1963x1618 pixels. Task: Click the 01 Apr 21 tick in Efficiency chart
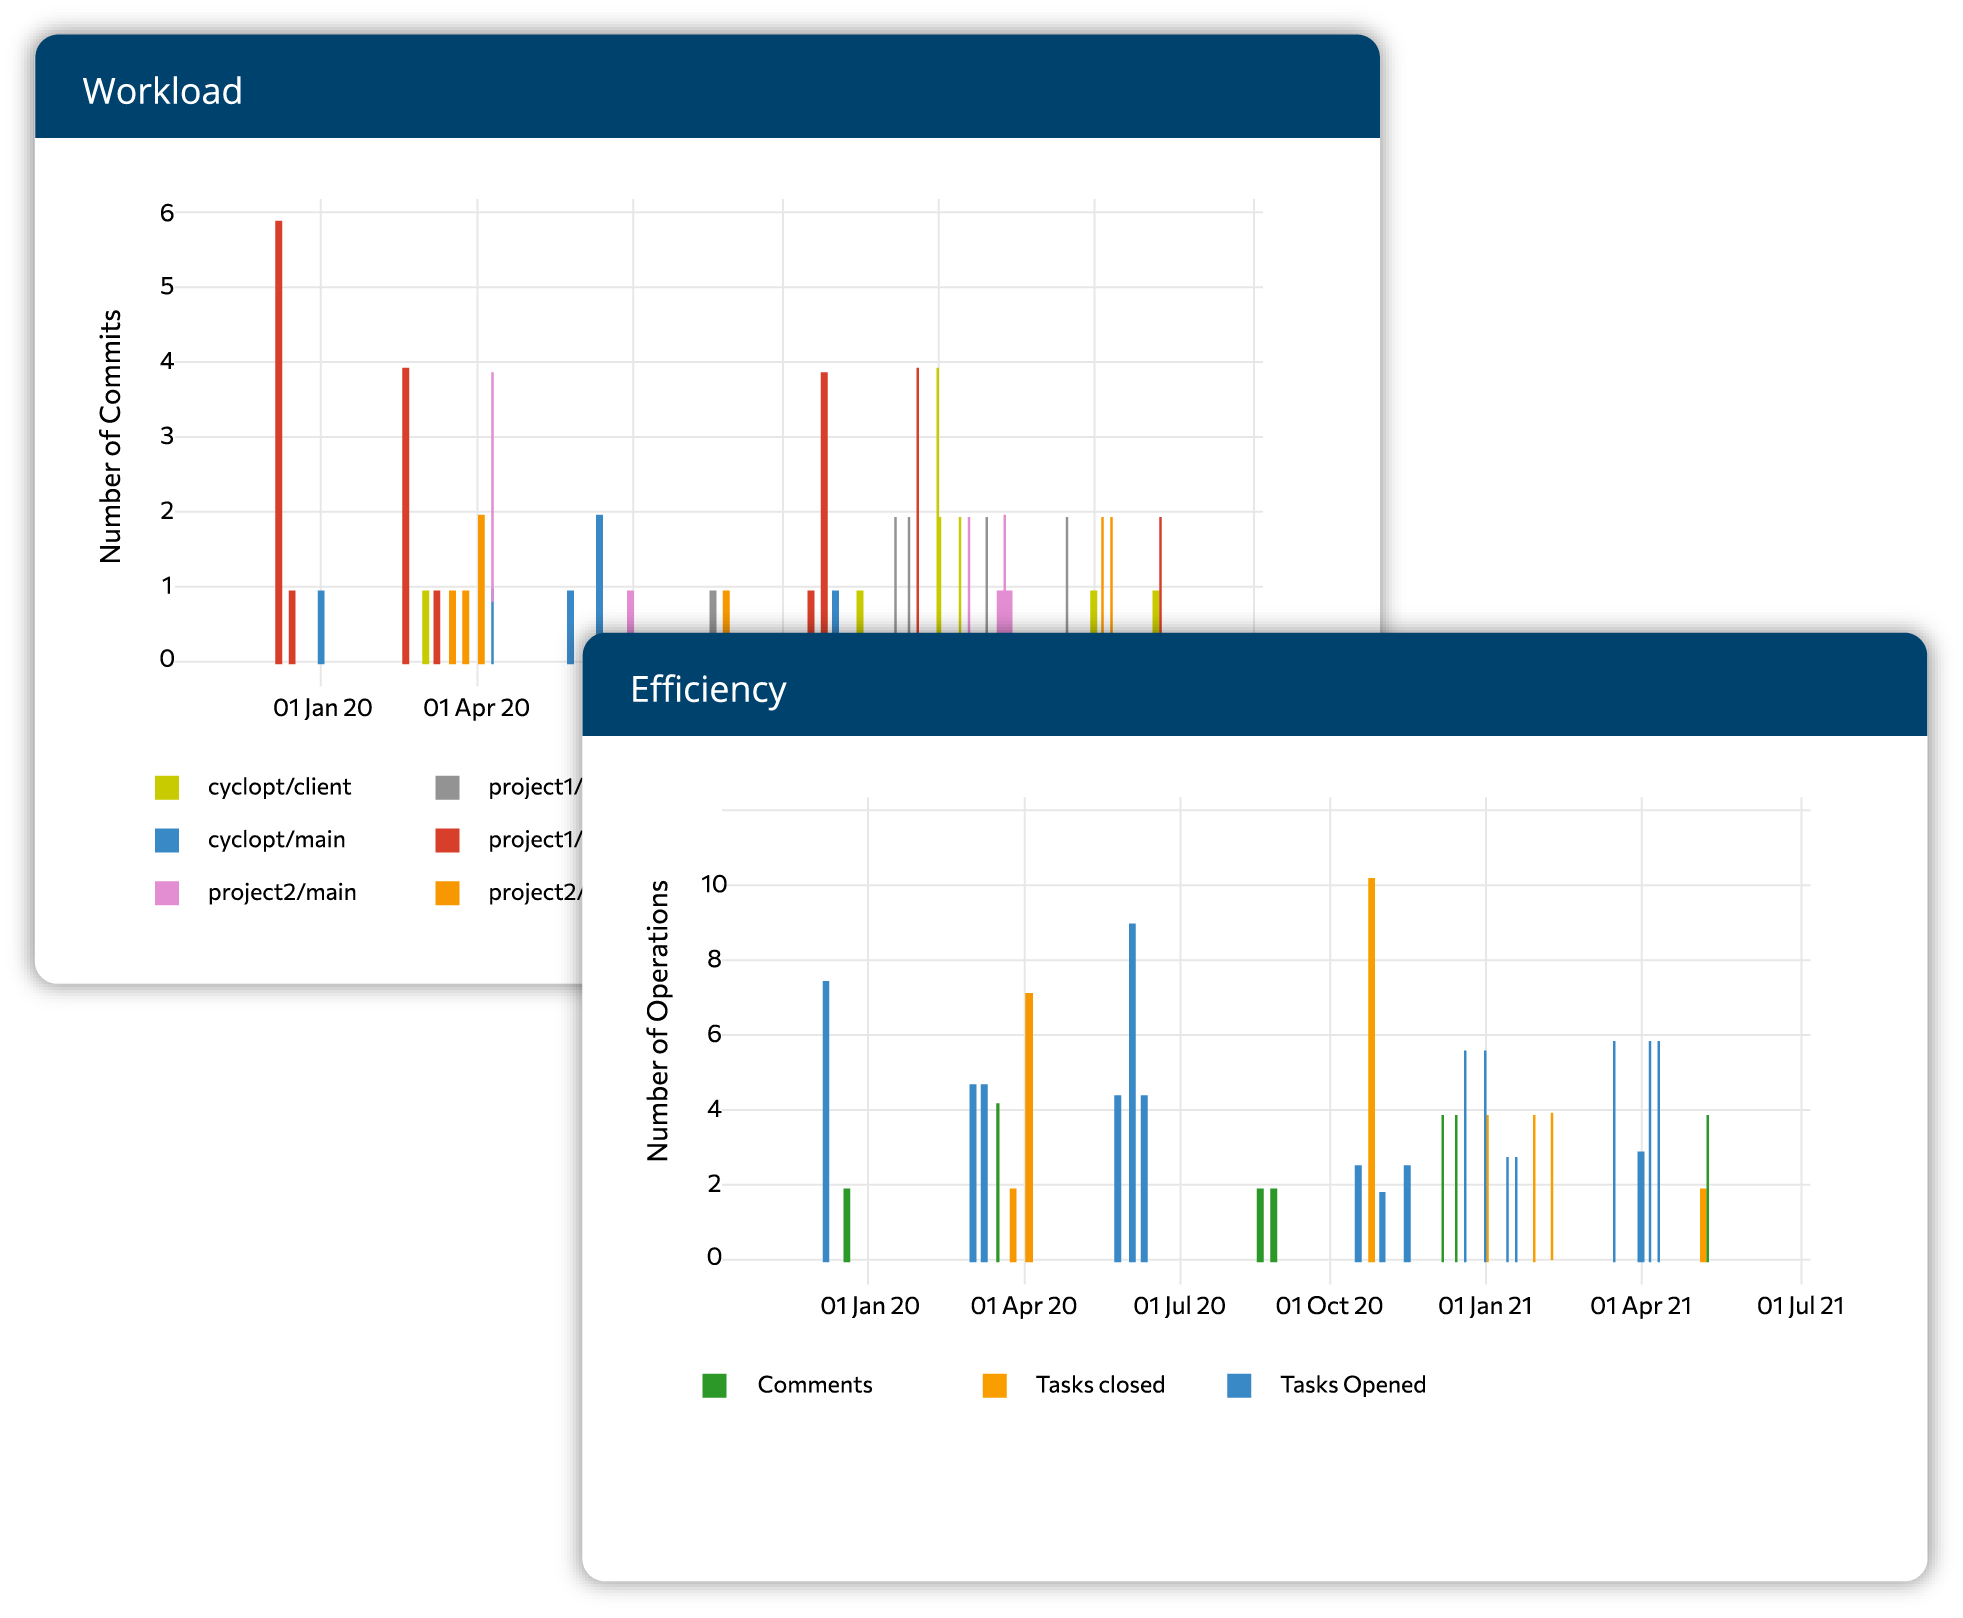(x=1641, y=1306)
